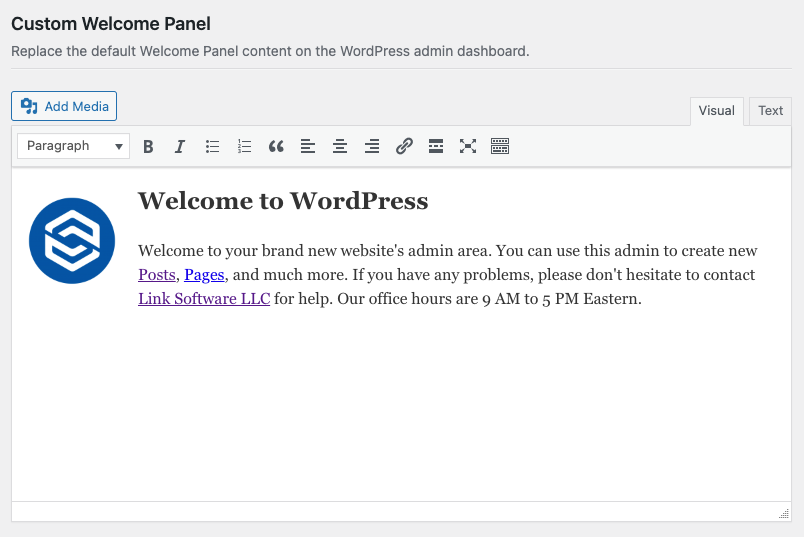Viewport: 804px width, 537px height.
Task: Open the Posts link in content
Action: point(157,275)
